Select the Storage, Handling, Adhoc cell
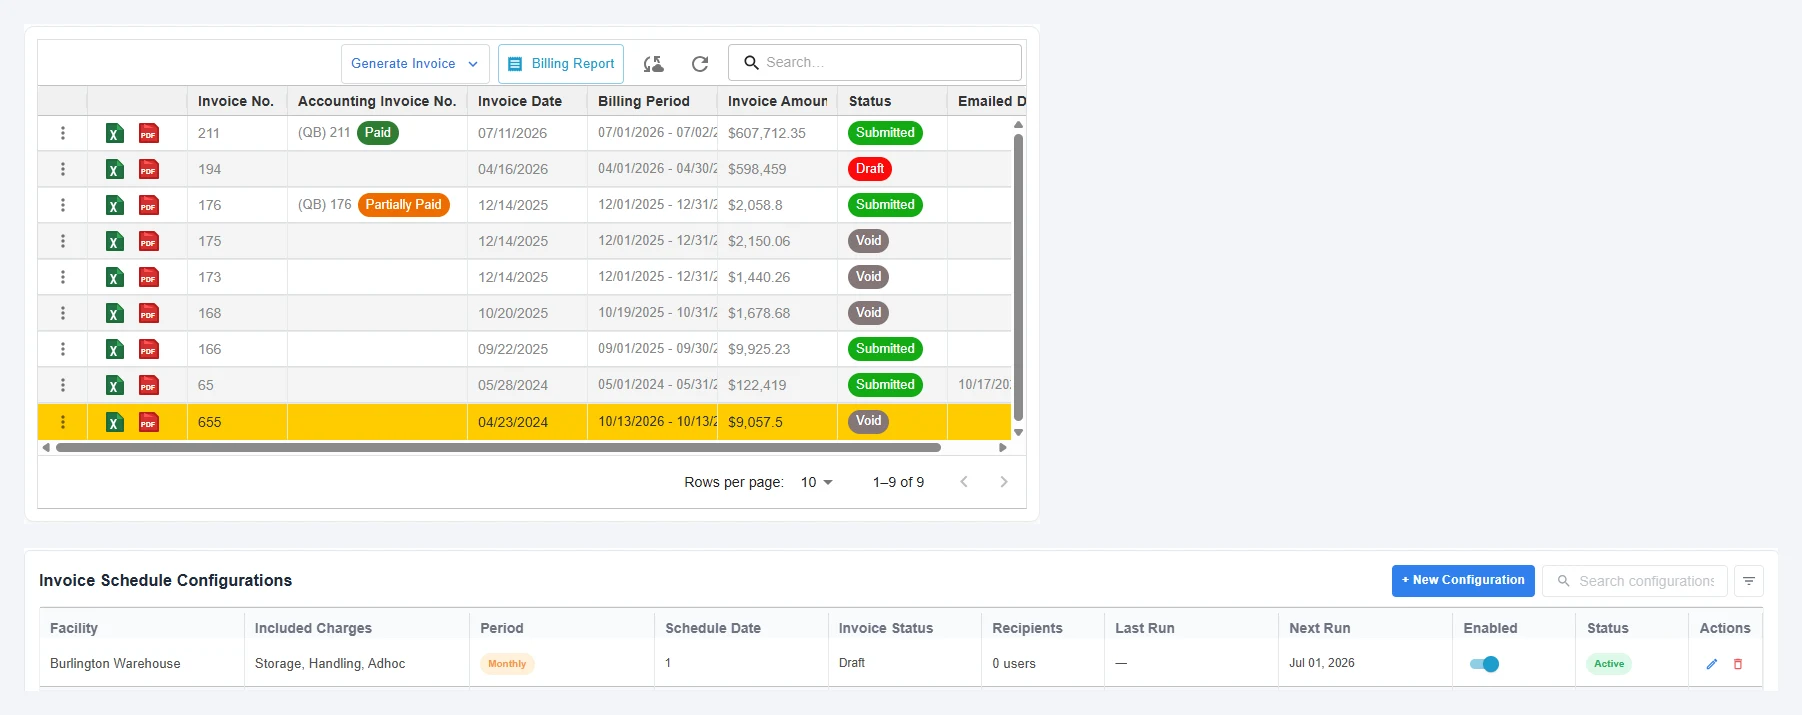 point(356,663)
